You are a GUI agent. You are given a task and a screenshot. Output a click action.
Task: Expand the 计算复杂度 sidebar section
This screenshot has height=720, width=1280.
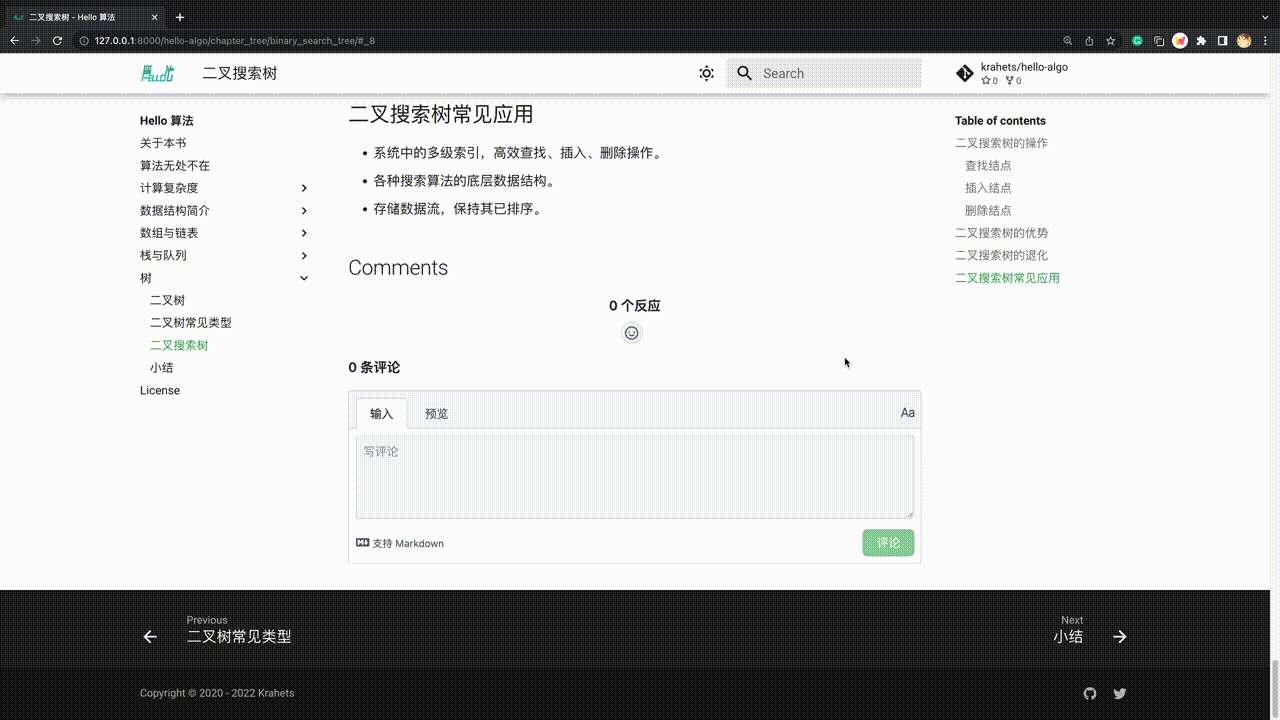304,188
